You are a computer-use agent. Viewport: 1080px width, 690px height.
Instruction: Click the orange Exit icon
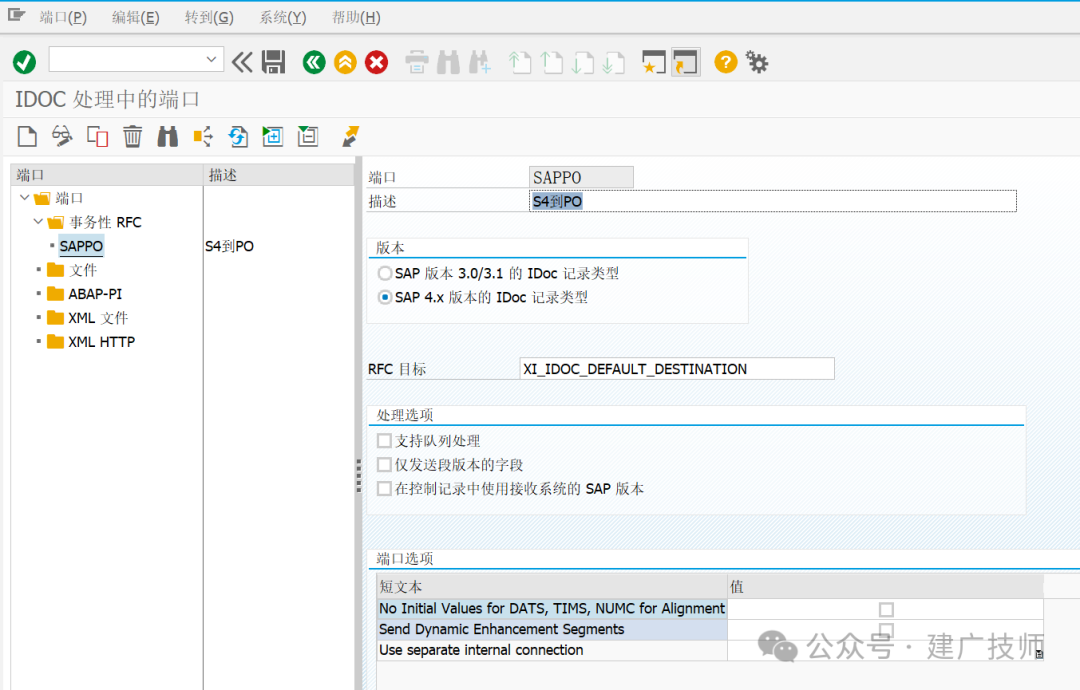(x=345, y=63)
